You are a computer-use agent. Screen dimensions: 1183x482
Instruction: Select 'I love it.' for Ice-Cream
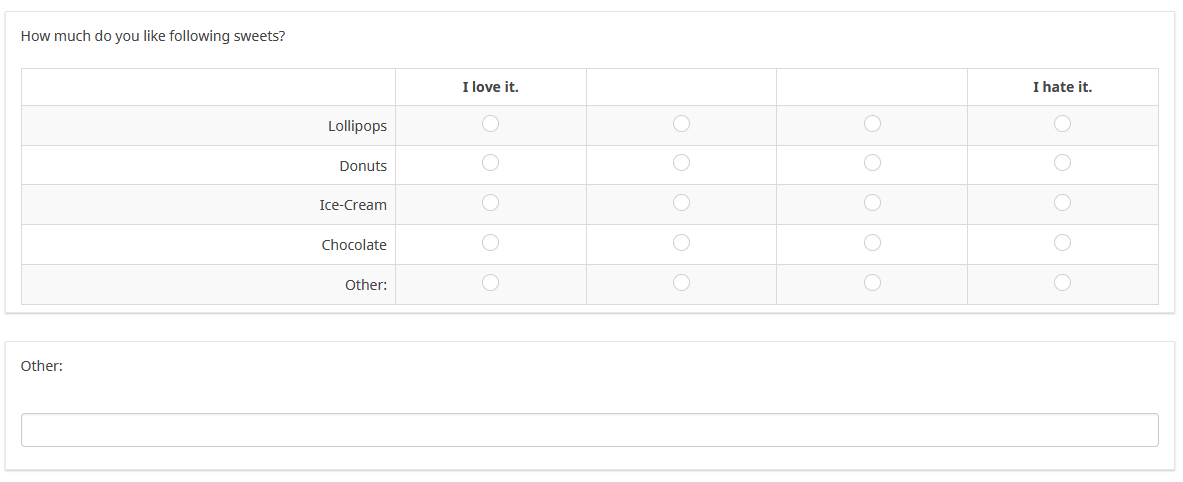pyautogui.click(x=490, y=203)
